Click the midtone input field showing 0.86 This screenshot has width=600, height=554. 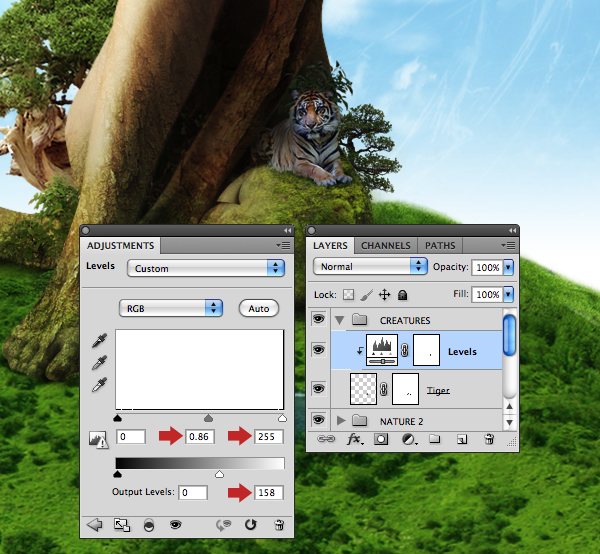pos(200,437)
